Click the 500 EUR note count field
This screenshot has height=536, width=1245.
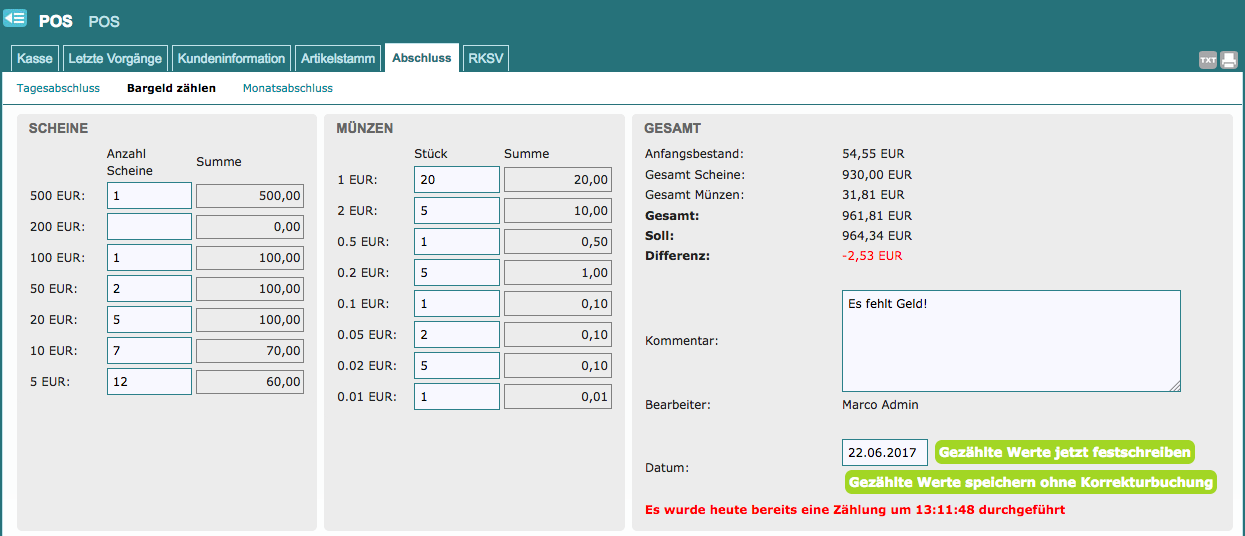pos(149,195)
